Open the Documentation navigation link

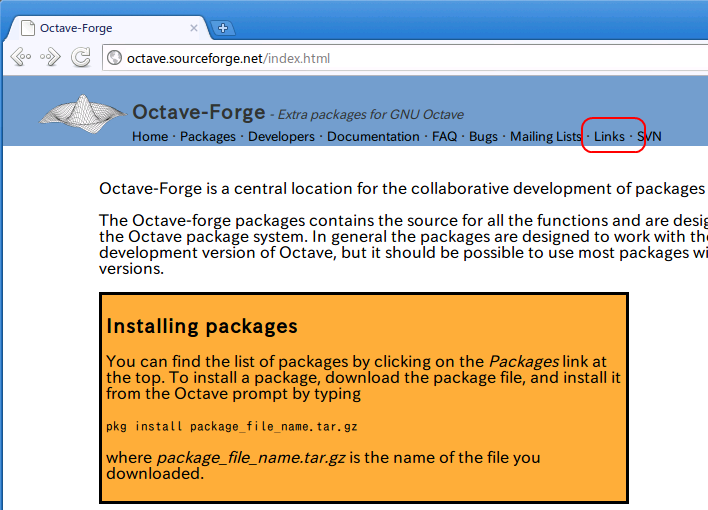pos(373,136)
